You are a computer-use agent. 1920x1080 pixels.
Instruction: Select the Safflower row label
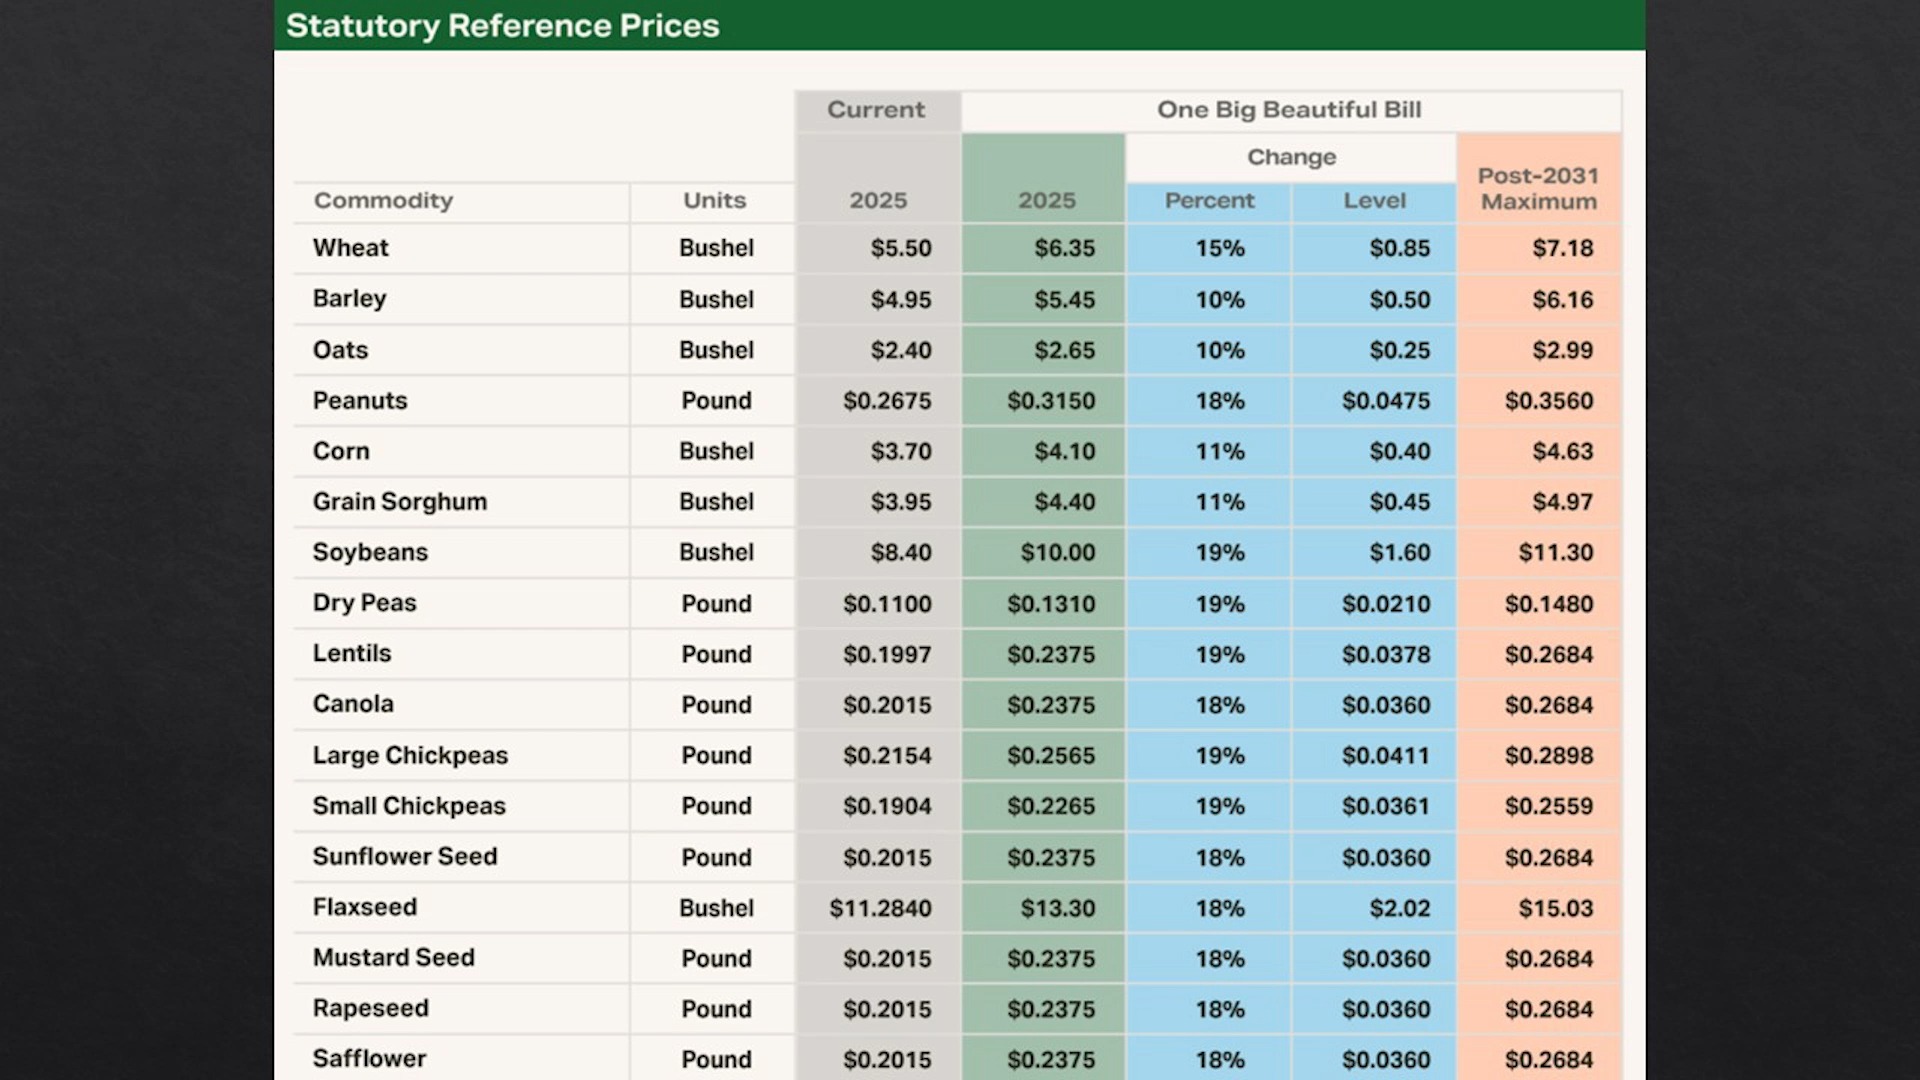tap(369, 1059)
